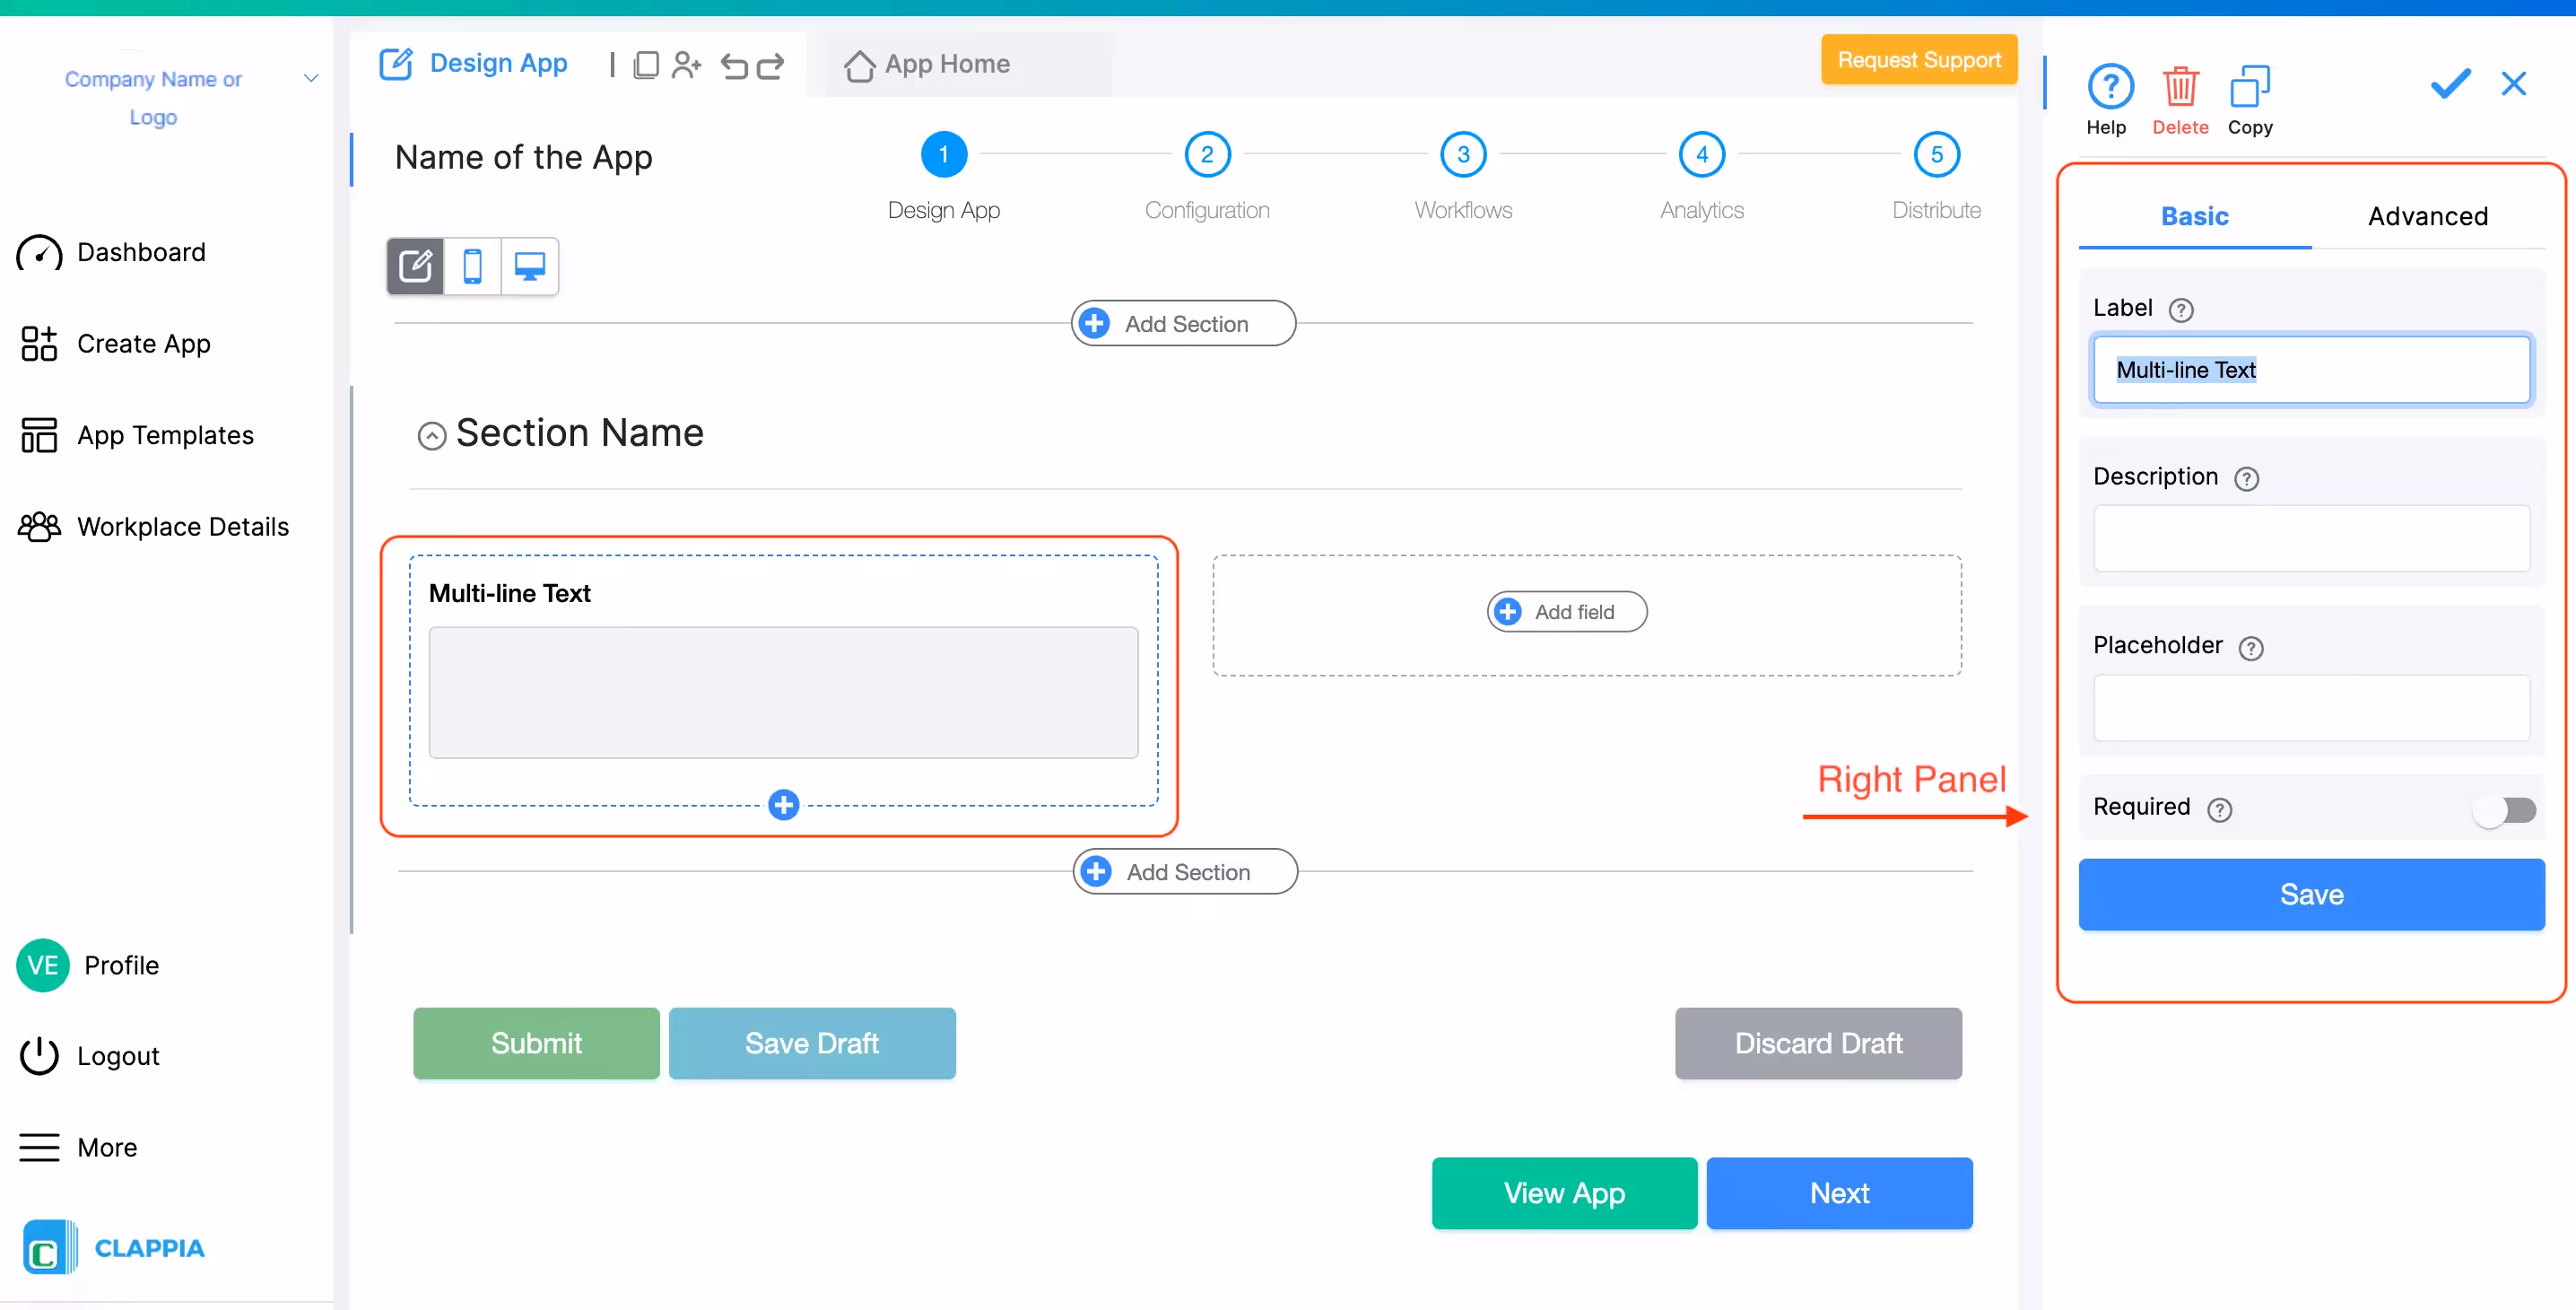Viewport: 2576px width, 1310px height.
Task: Go to step 3 Workflows
Action: 1462,155
